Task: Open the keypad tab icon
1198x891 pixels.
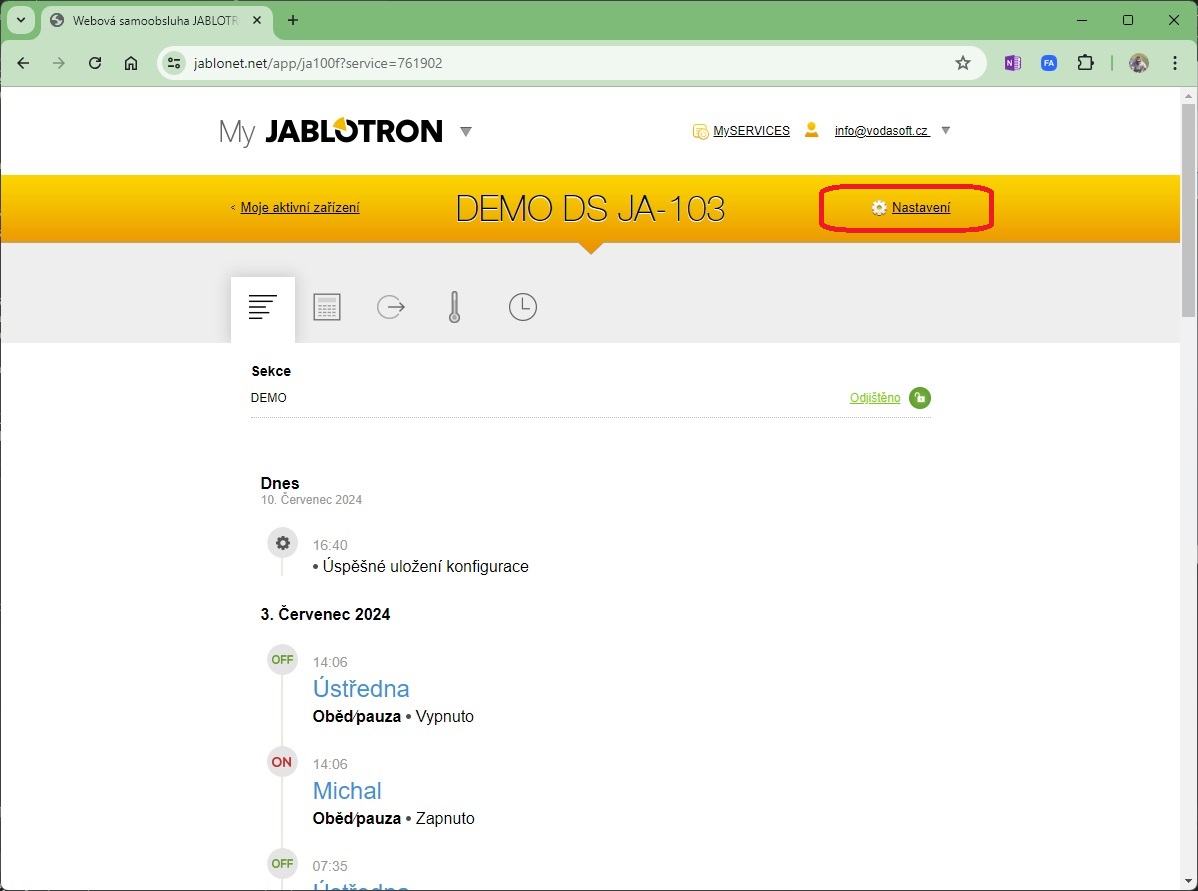Action: (x=327, y=308)
